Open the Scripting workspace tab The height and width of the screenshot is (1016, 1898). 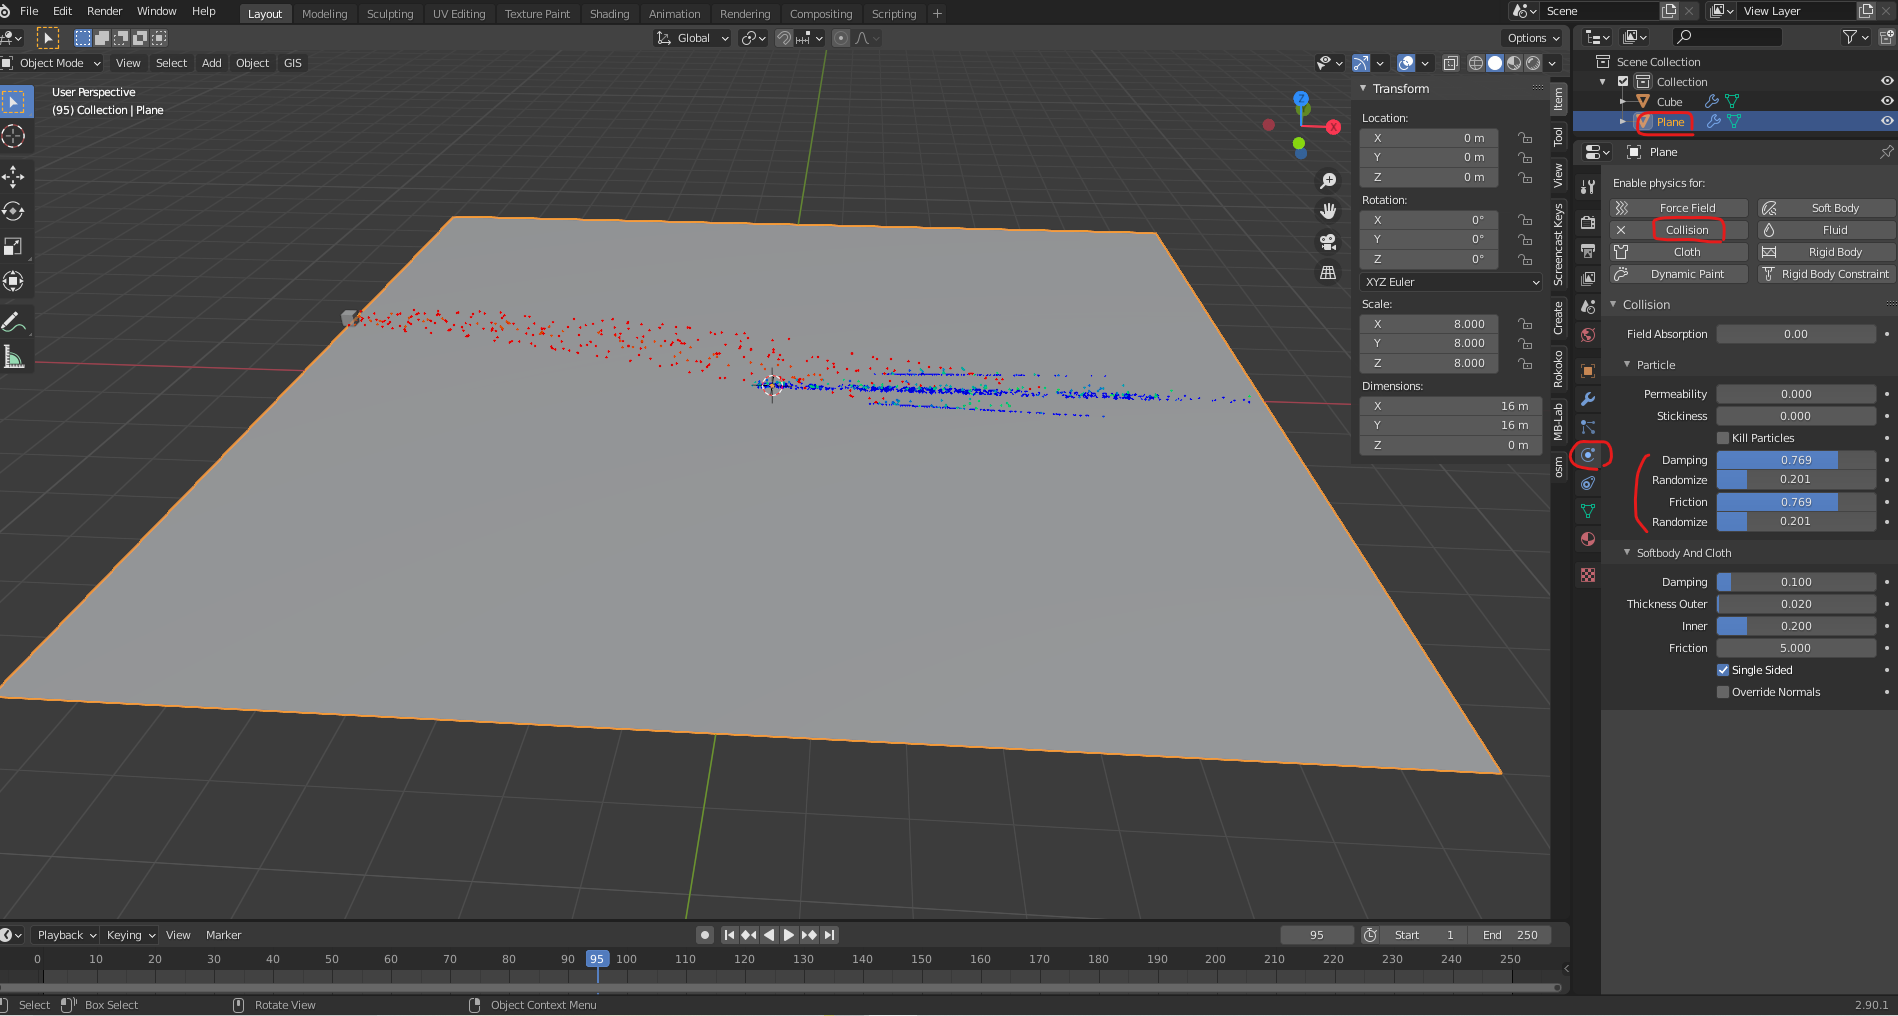point(894,14)
